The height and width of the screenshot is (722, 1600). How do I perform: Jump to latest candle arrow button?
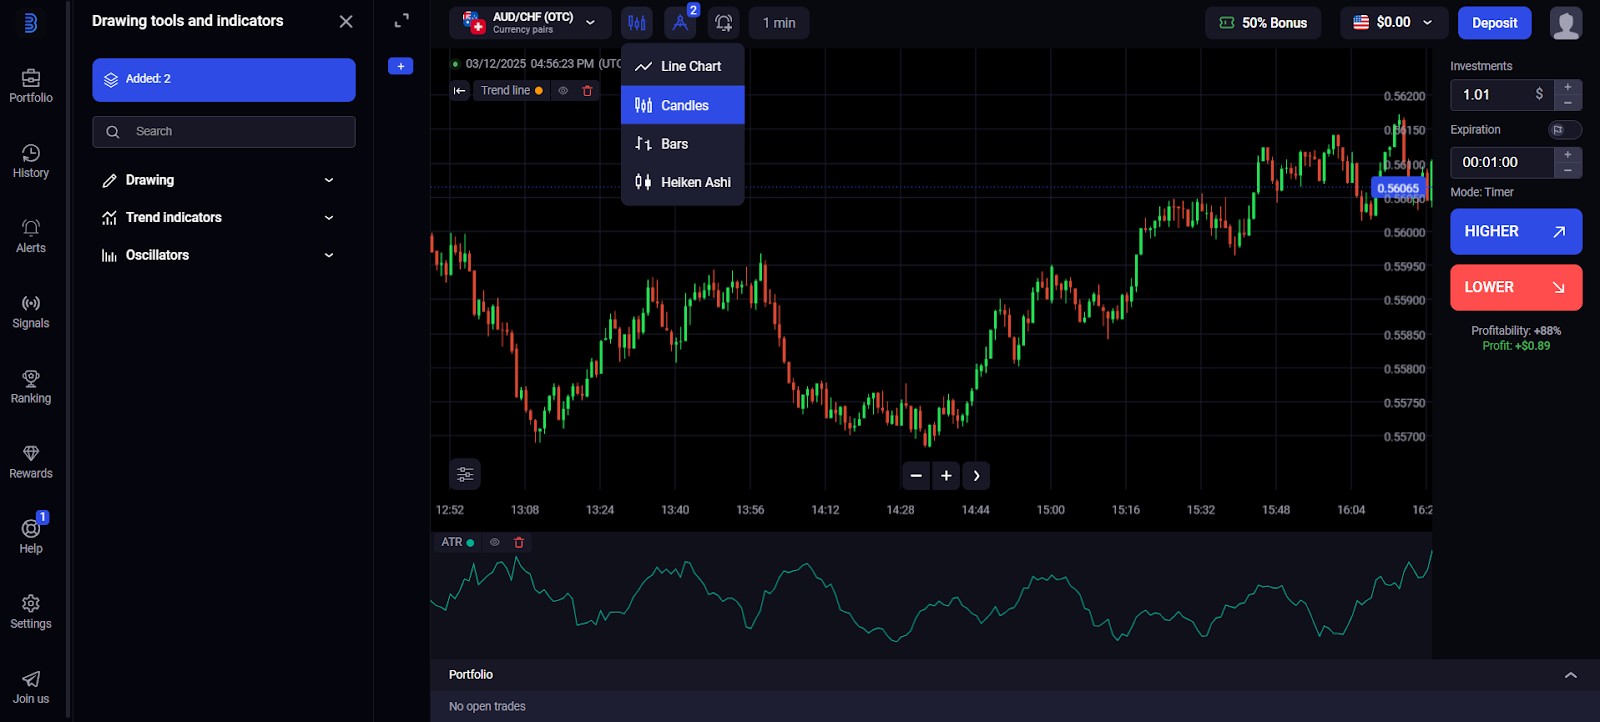tap(976, 476)
